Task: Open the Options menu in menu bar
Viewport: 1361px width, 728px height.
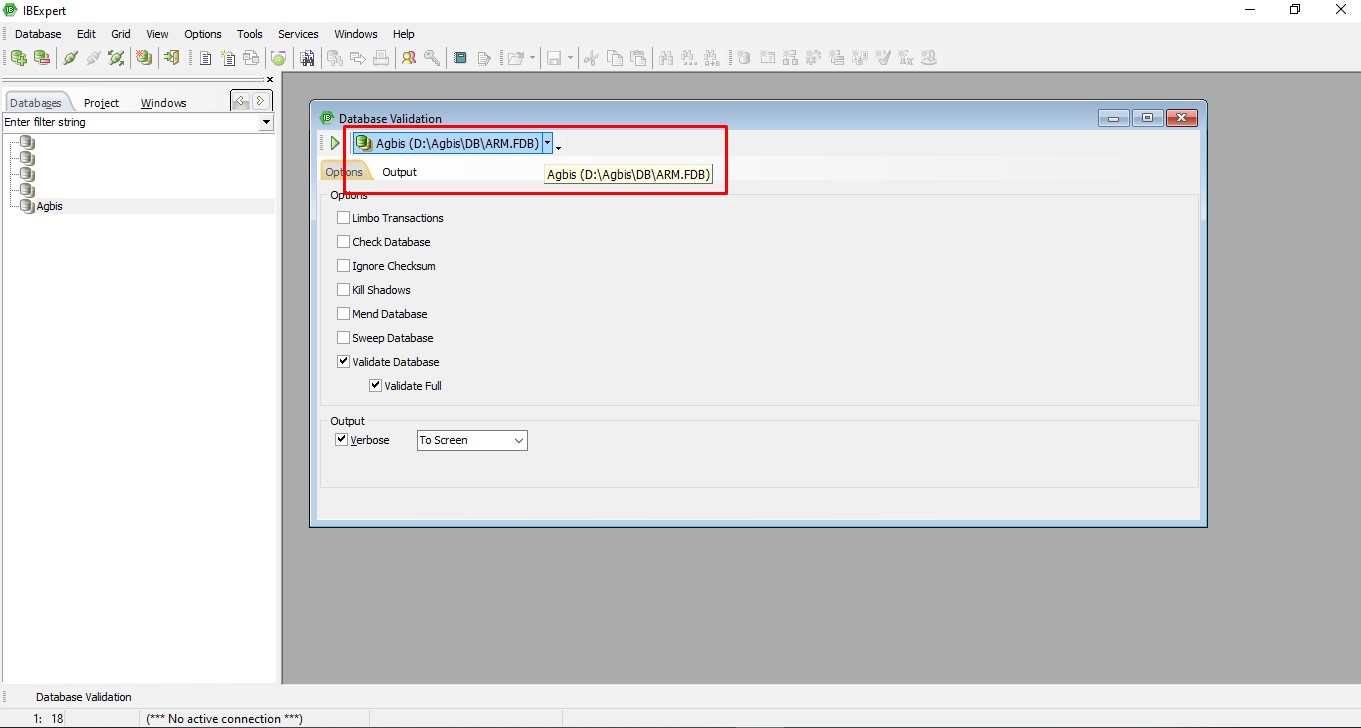Action: click(203, 34)
